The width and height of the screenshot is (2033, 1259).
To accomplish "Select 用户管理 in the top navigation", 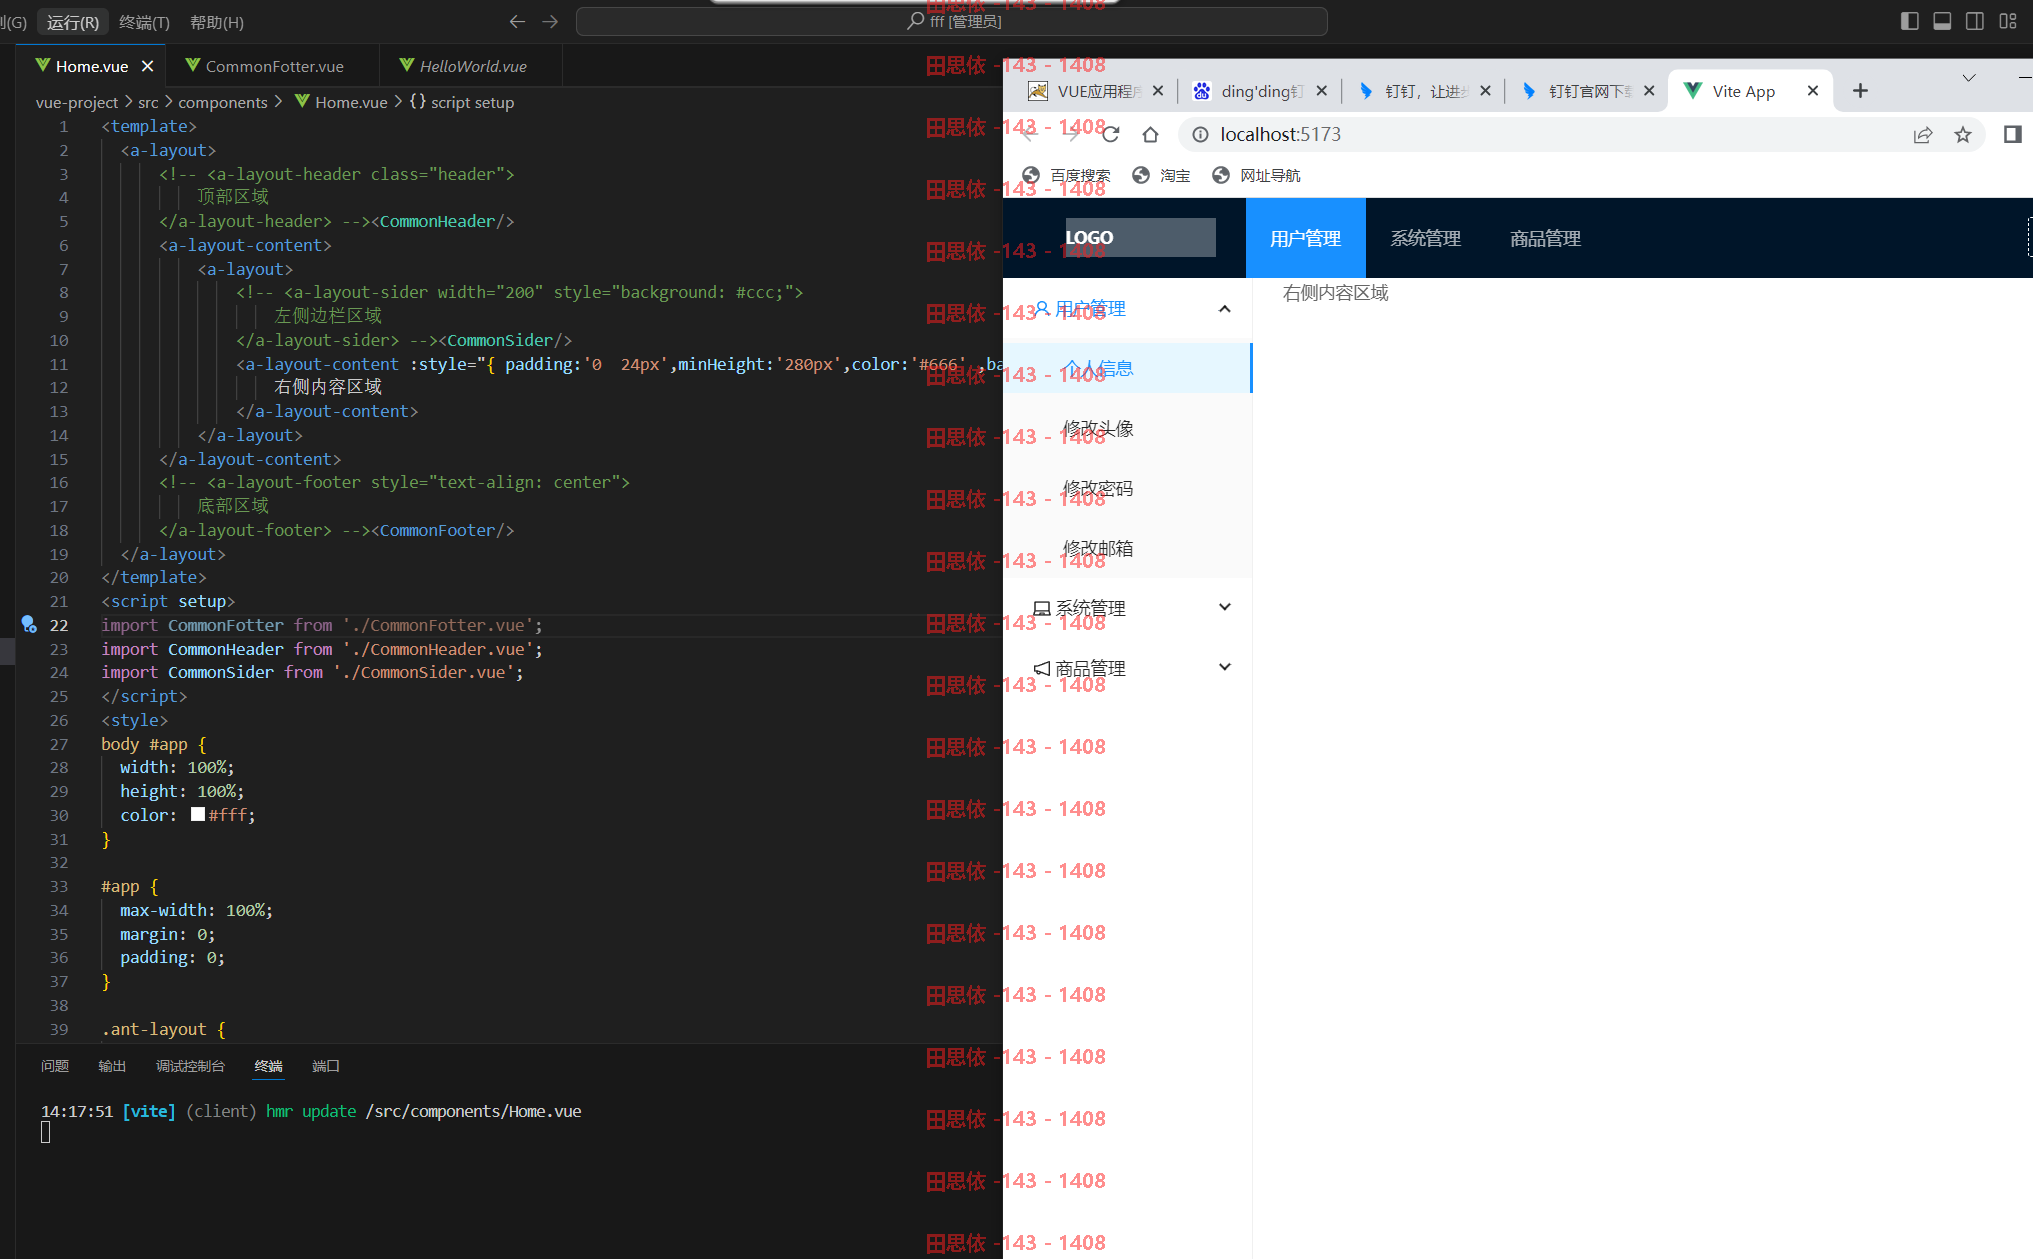I will tap(1305, 238).
